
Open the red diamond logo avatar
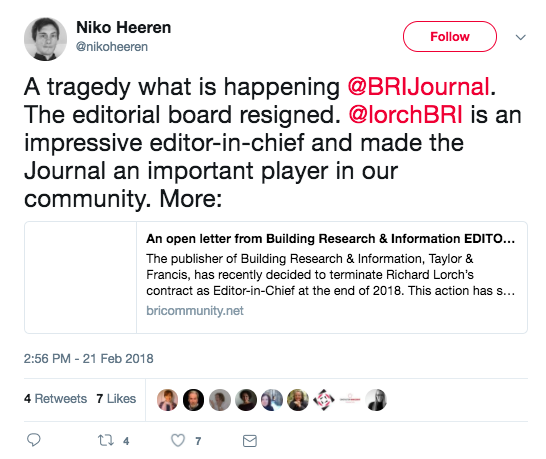pyautogui.click(x=324, y=400)
